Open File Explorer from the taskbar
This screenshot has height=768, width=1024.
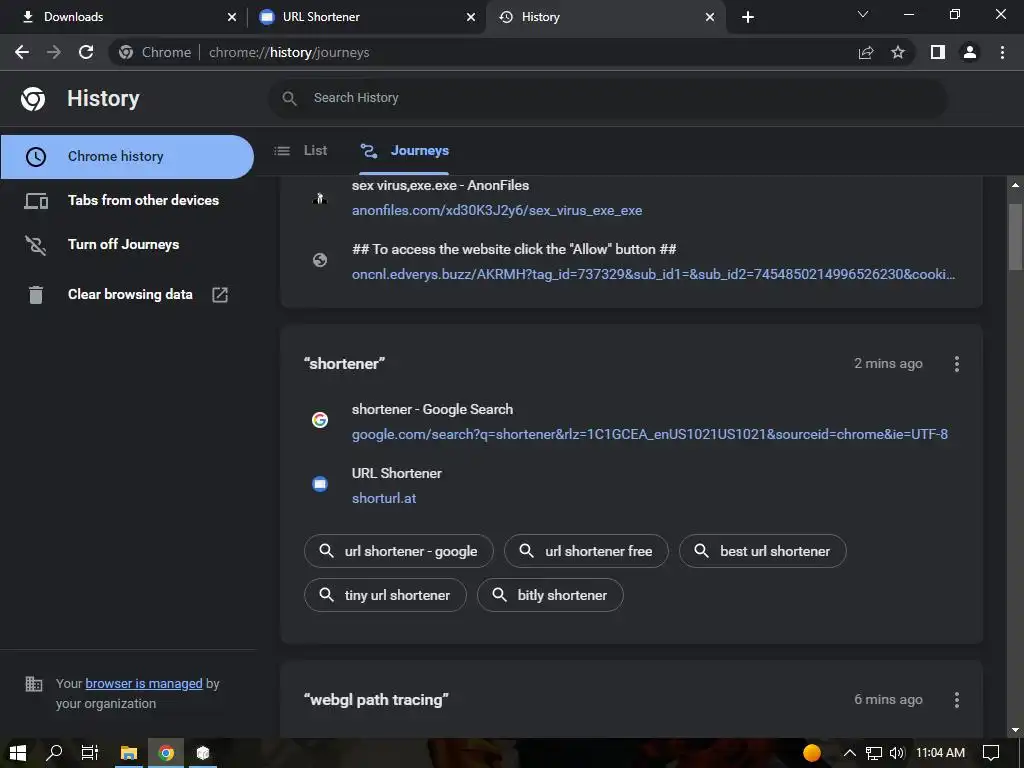129,753
